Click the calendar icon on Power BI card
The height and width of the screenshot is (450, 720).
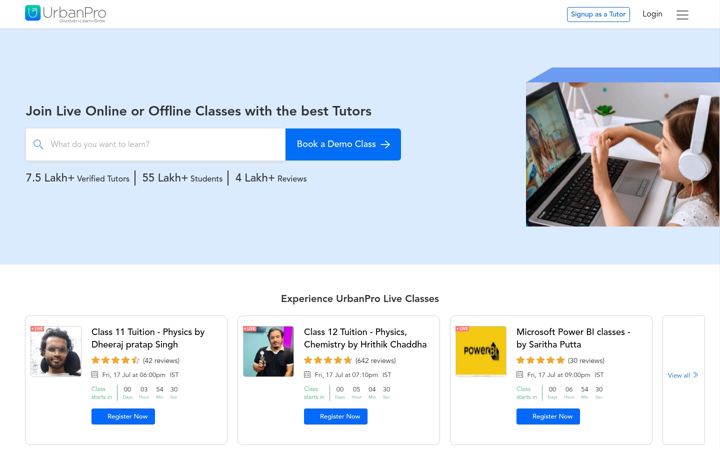click(520, 375)
